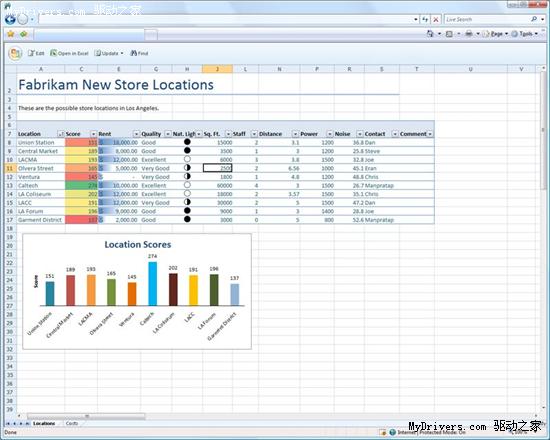Click the Add to Favorites icon
Image resolution: width=550 pixels, height=440 pixels.
23,34
